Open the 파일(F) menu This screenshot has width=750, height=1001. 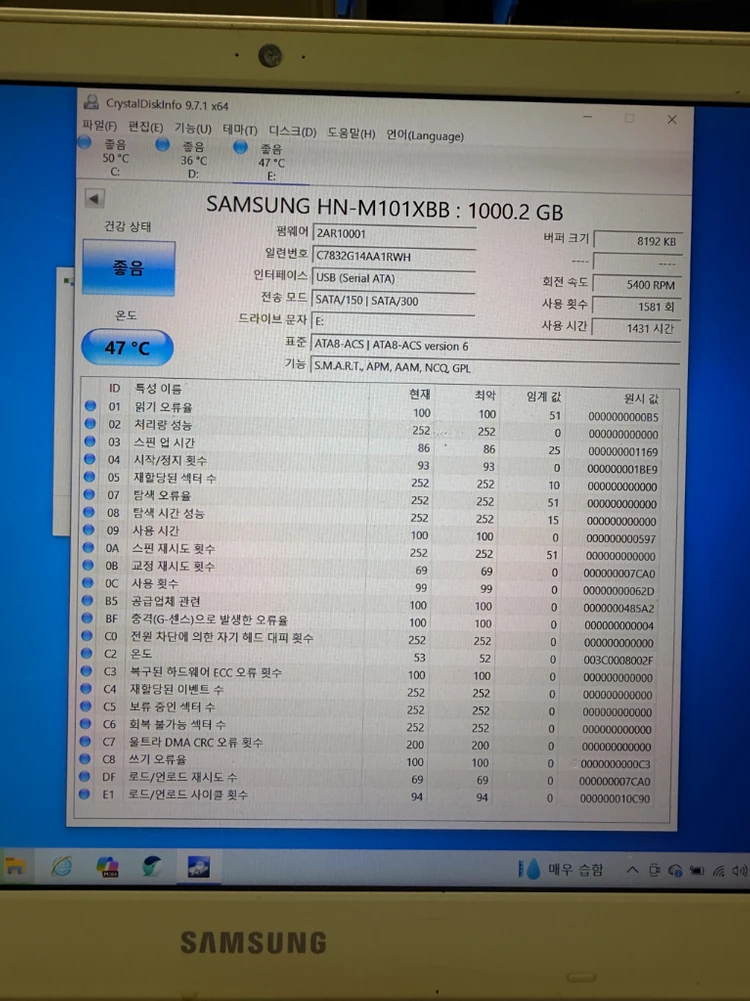tap(100, 125)
